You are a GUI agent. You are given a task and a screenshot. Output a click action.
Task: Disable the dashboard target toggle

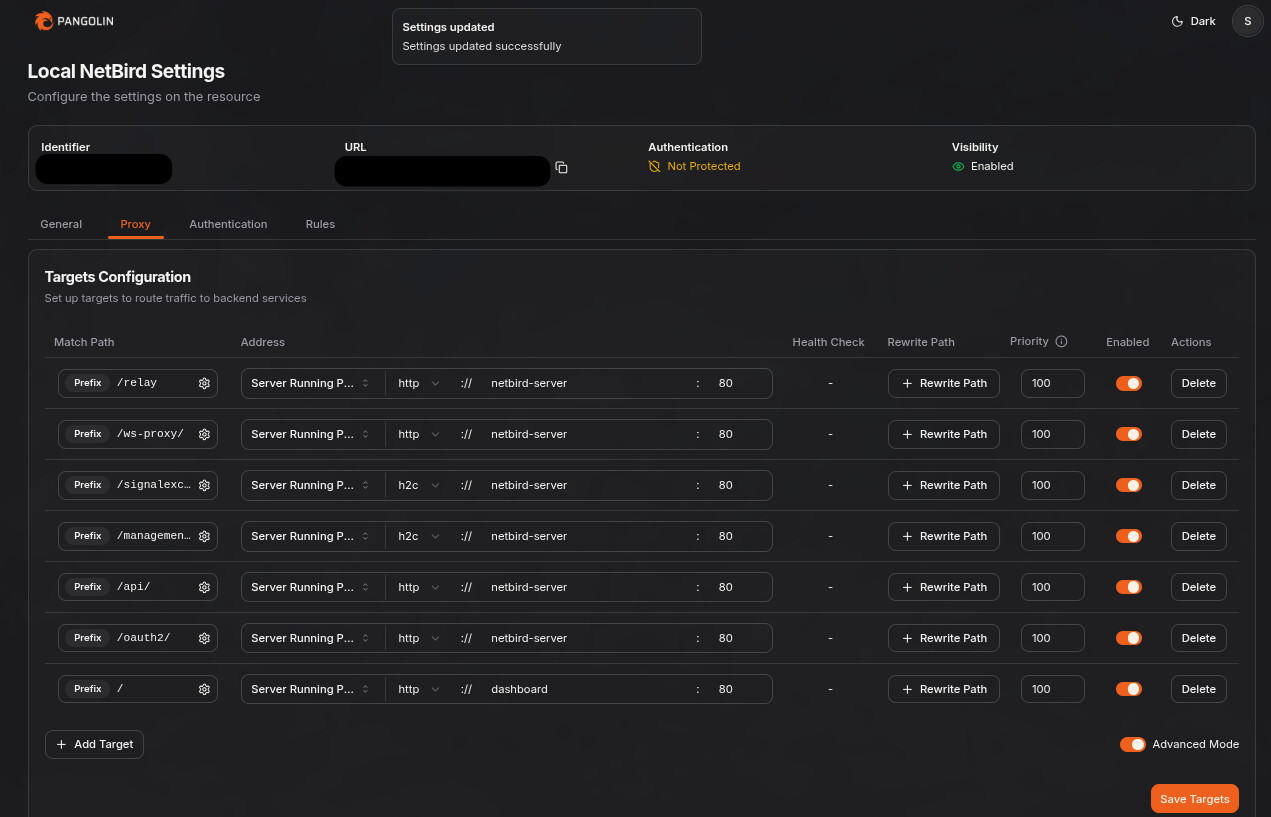[x=1128, y=689]
